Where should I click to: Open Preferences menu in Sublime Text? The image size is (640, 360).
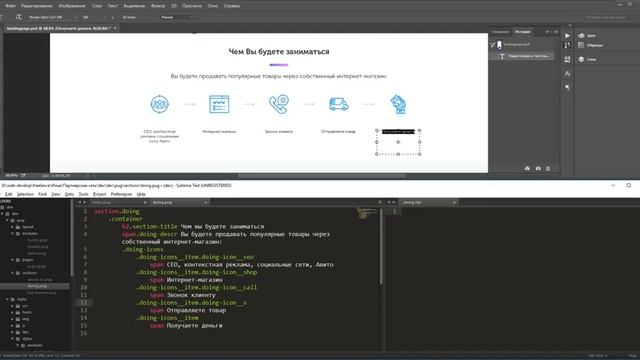point(121,194)
